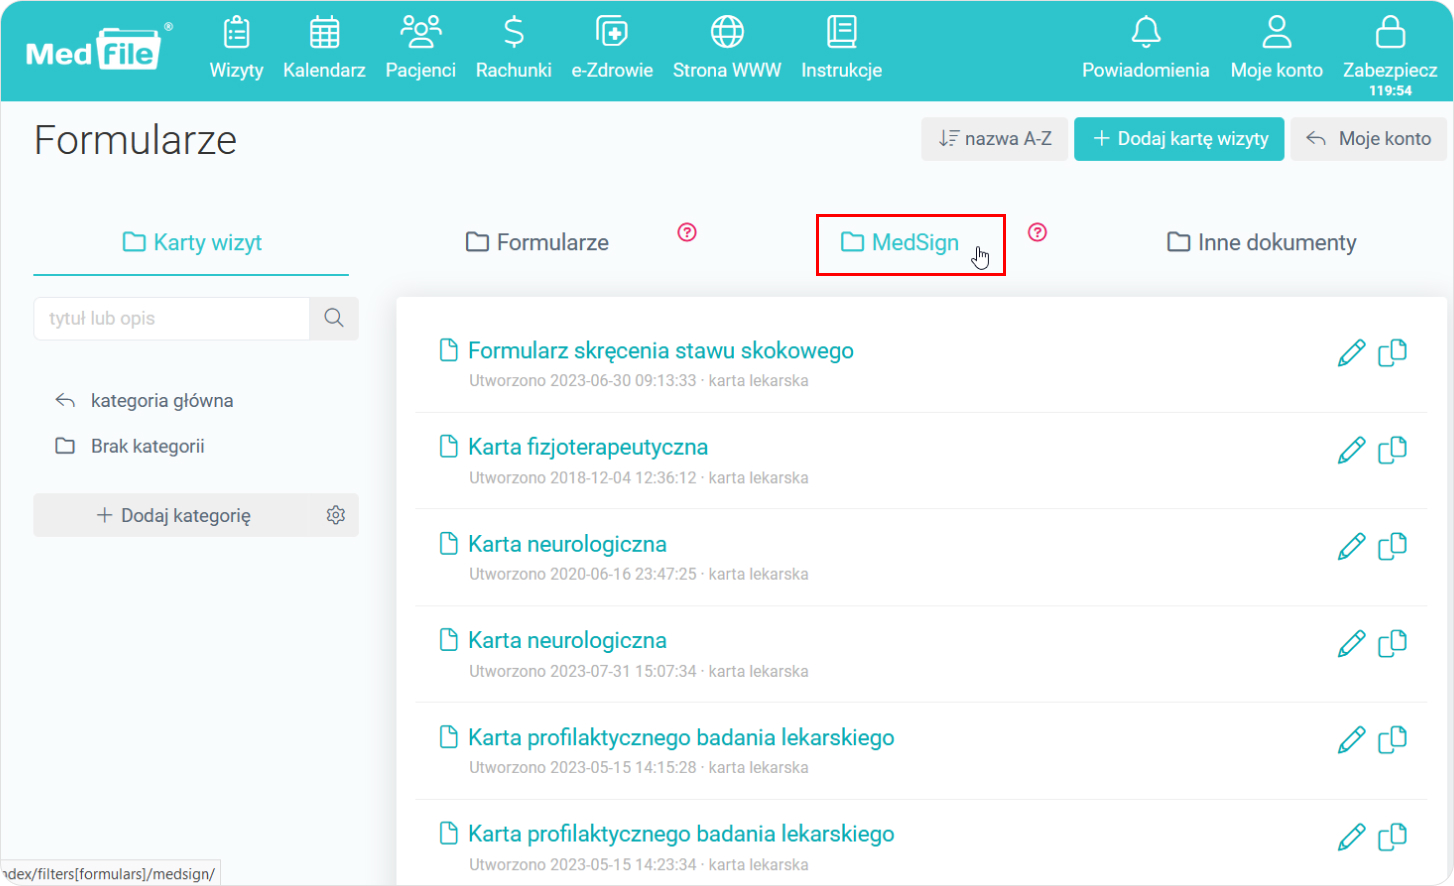Click the MedFile logo
This screenshot has width=1454, height=886.
[x=97, y=48]
